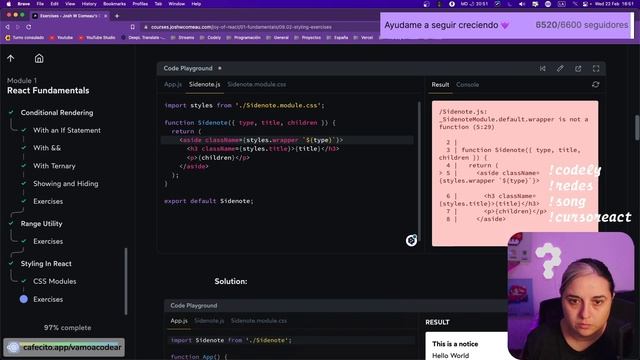The height and width of the screenshot is (360, 640).
Task: Open Exercises under Range Utility
Action: coord(48,241)
